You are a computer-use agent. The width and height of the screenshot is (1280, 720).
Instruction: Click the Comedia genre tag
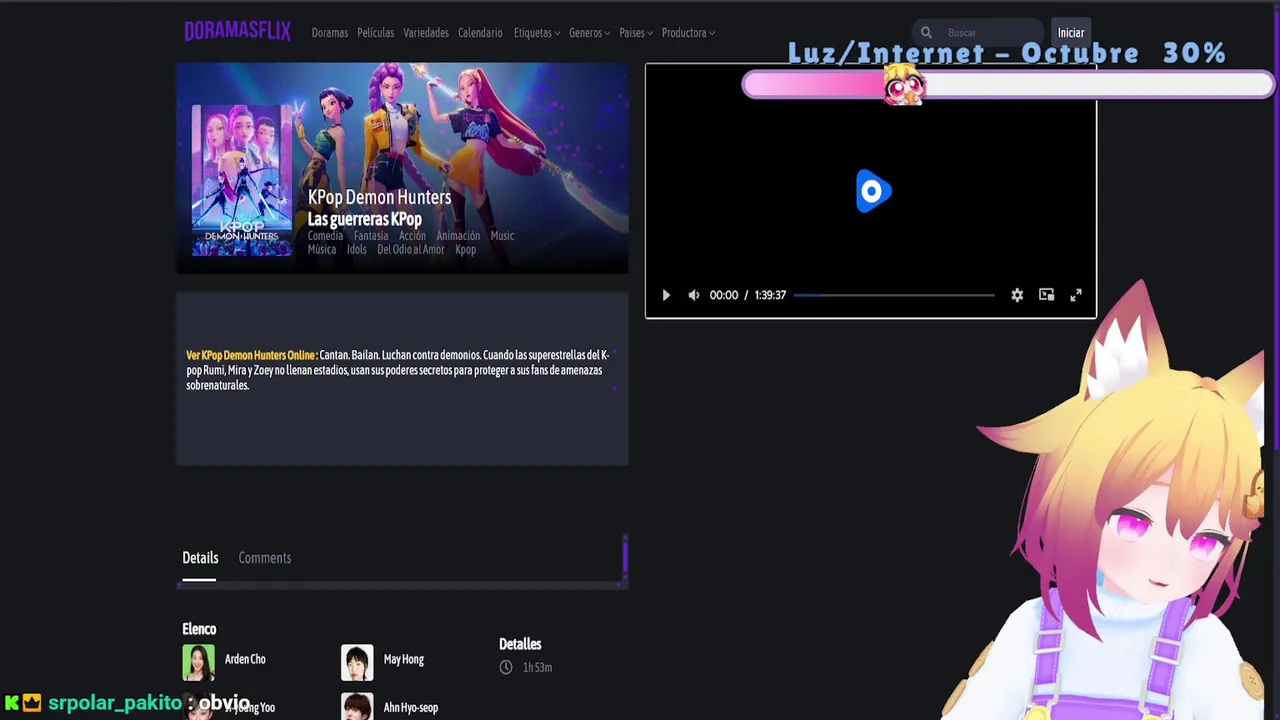(325, 236)
